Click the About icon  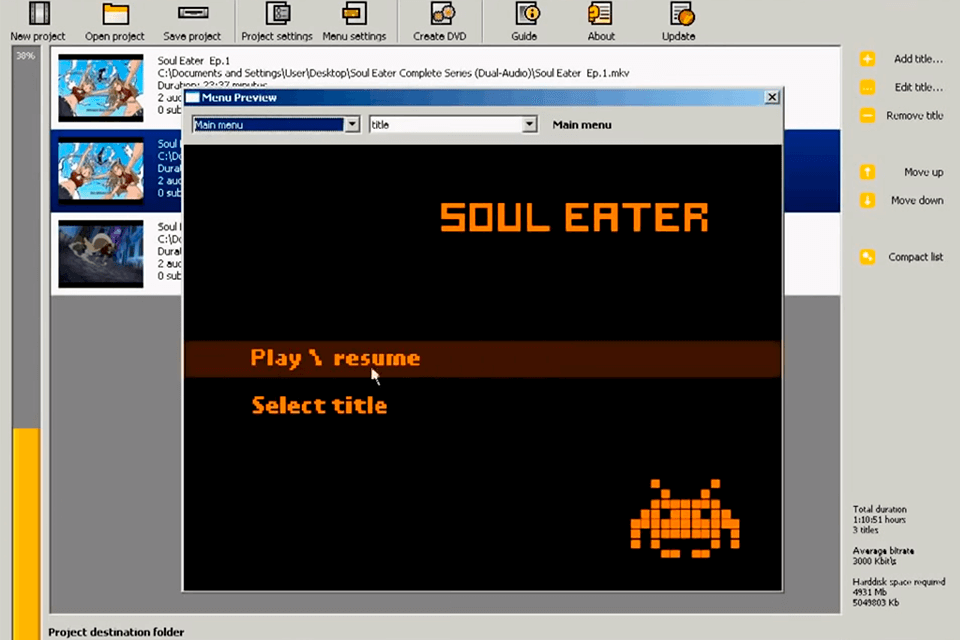pos(601,15)
